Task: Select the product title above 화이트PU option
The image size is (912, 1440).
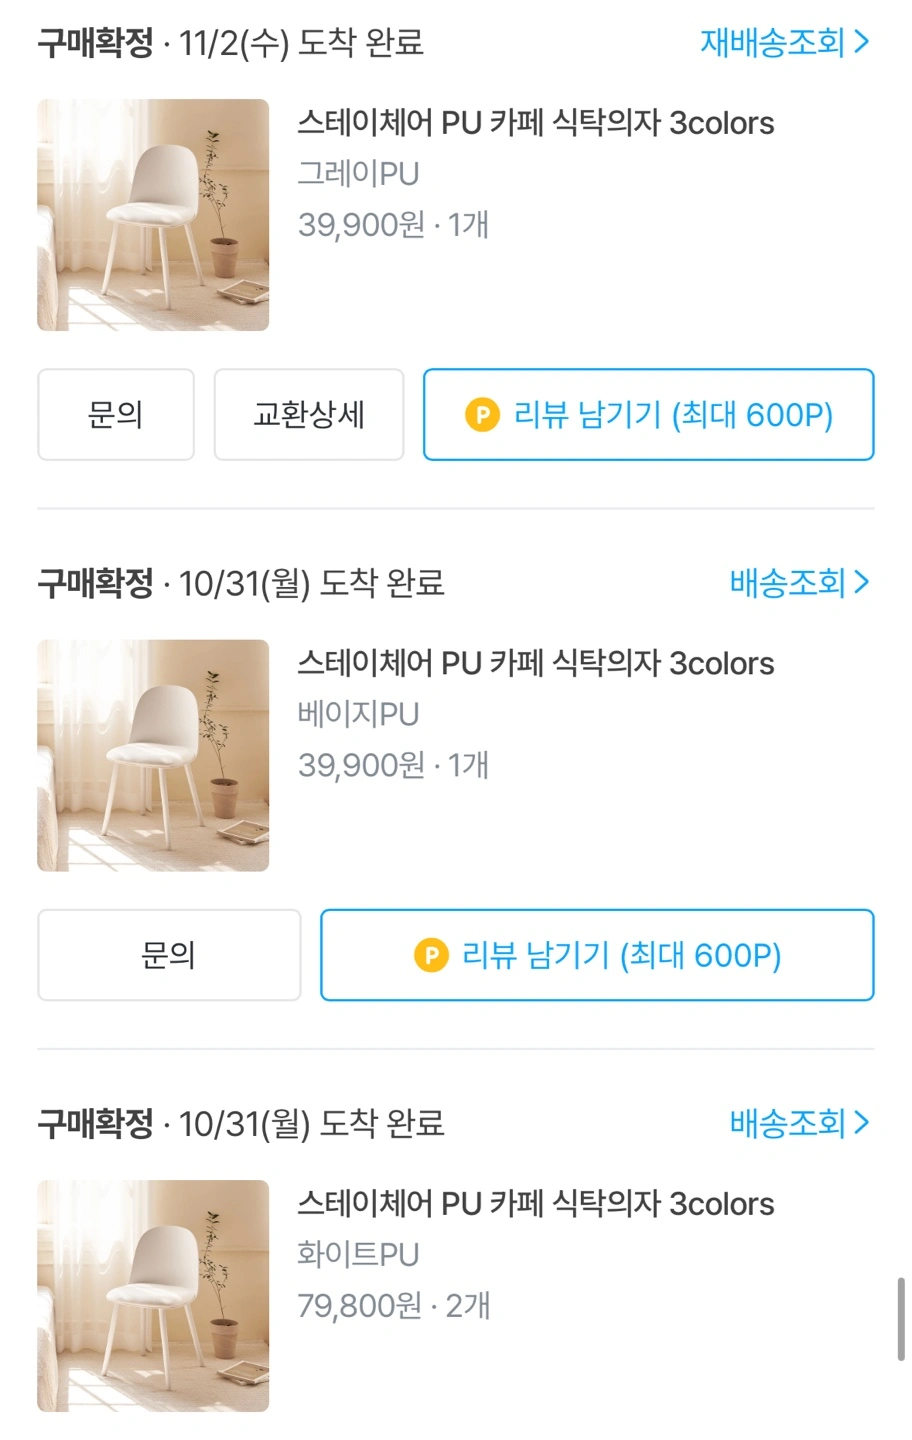Action: pos(536,1203)
